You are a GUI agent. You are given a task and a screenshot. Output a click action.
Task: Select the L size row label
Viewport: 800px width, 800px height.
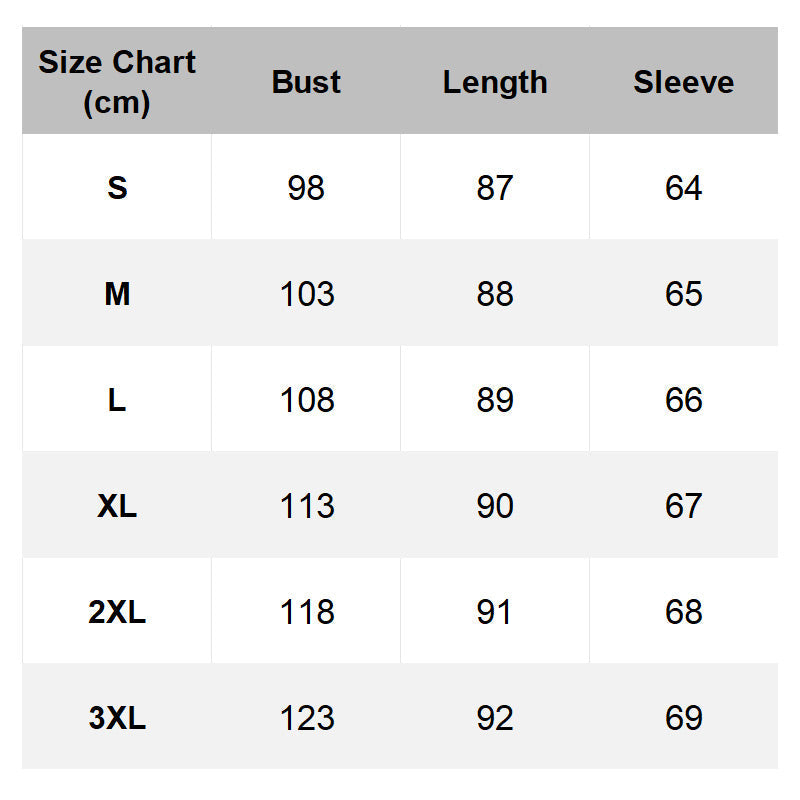pyautogui.click(x=117, y=400)
